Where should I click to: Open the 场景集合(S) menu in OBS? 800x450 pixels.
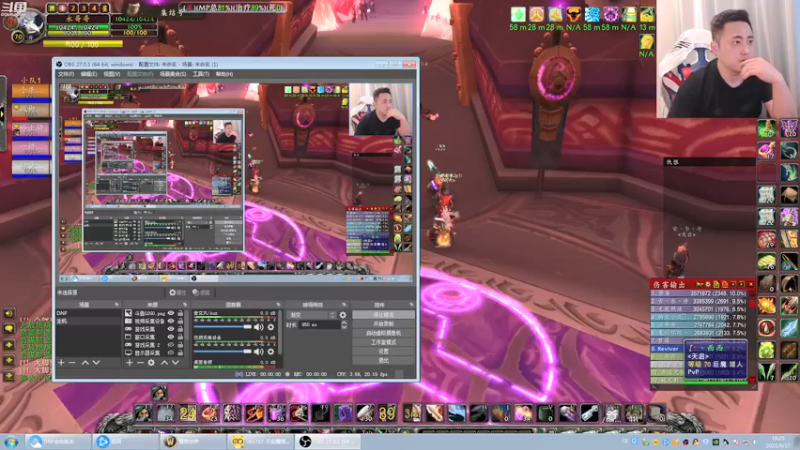coord(172,74)
